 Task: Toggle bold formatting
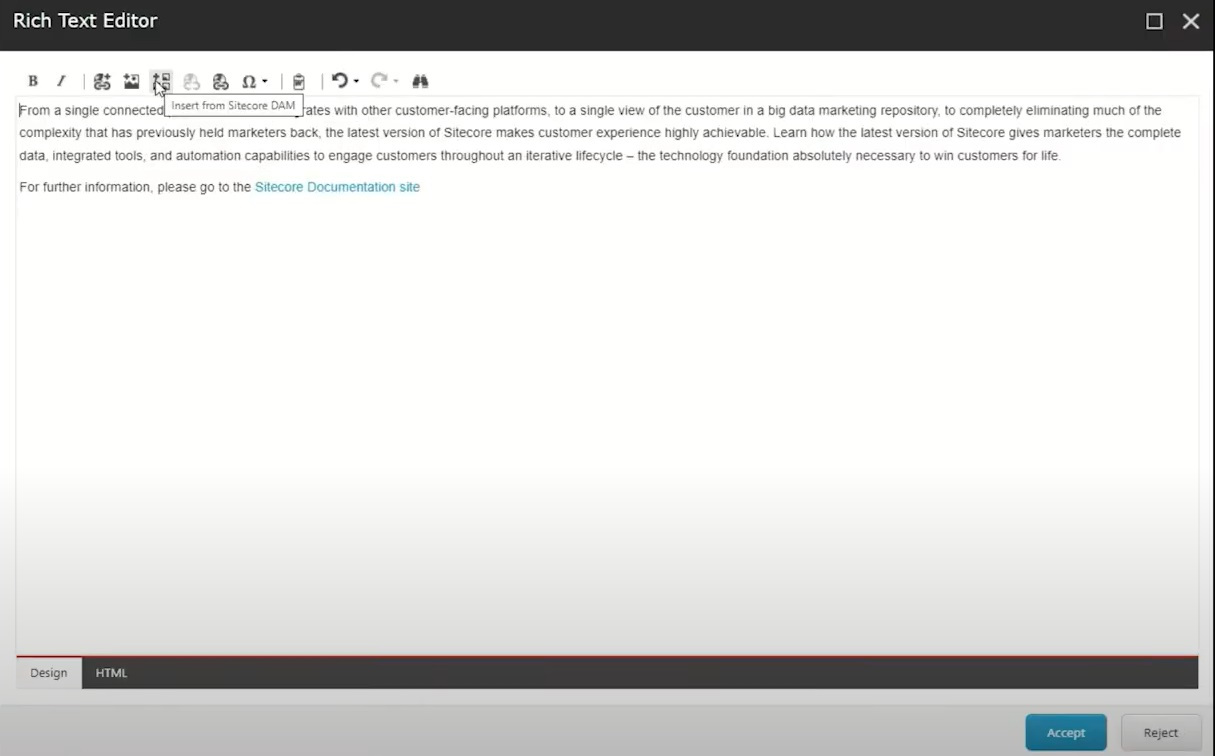33,81
